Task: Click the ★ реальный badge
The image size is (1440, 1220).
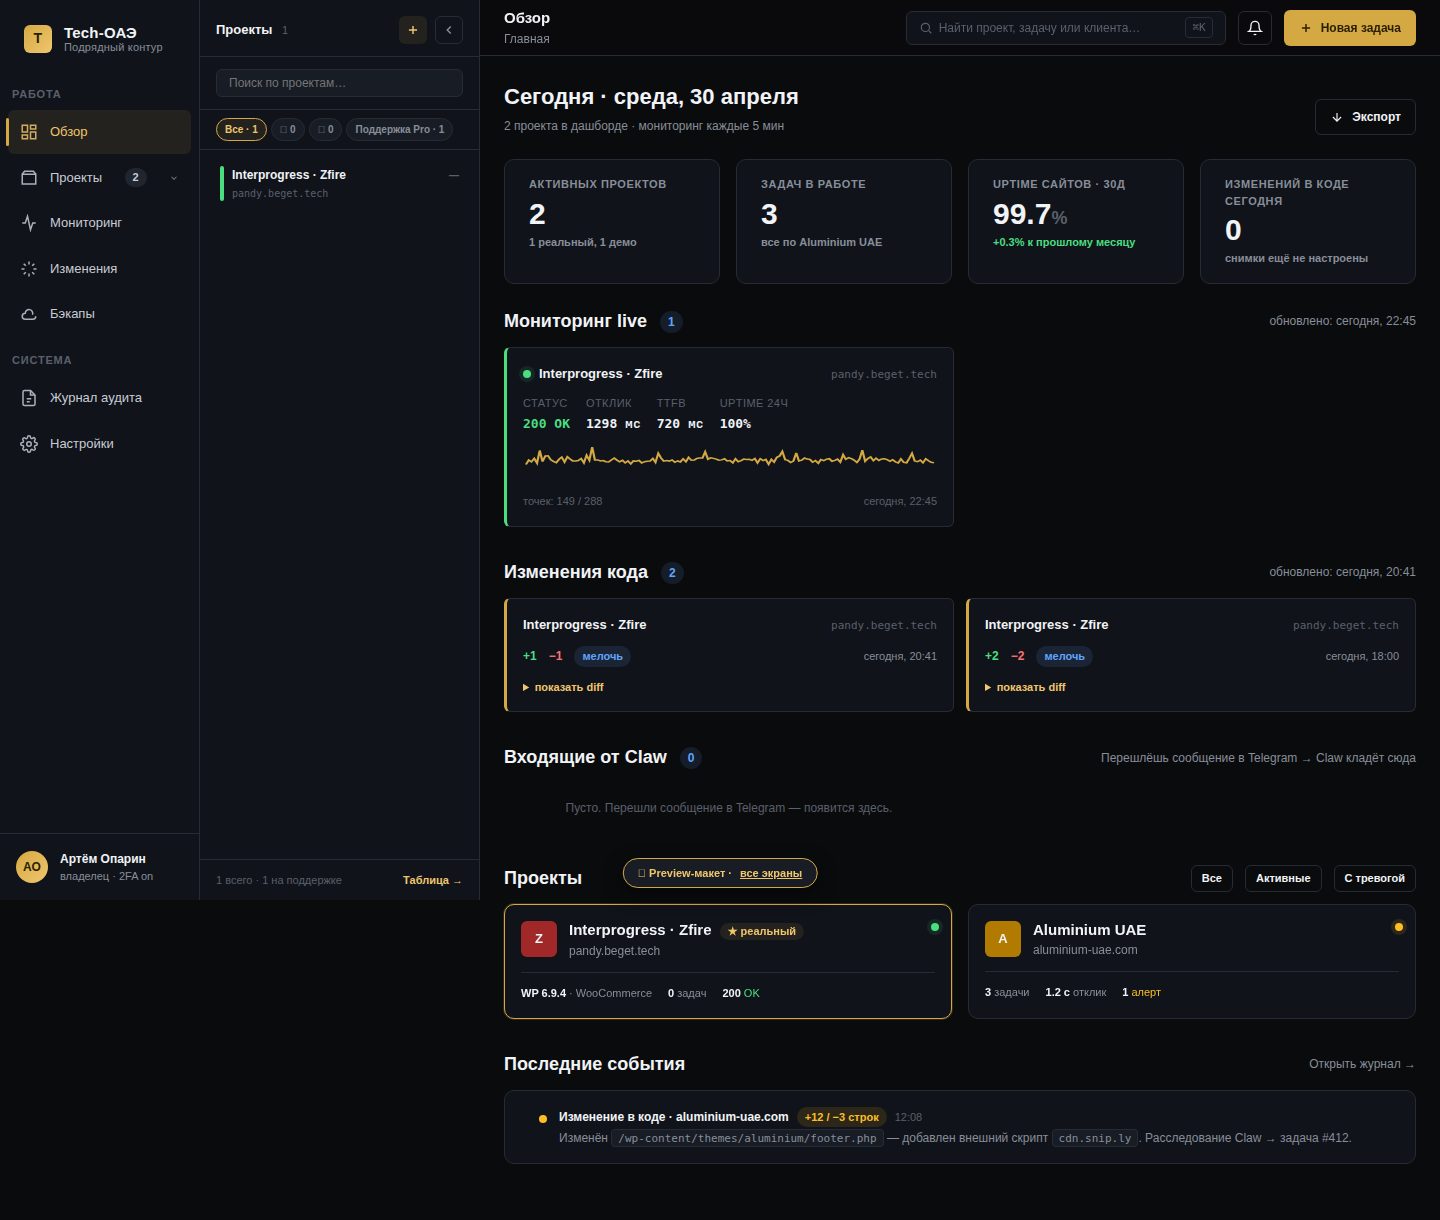Action: (x=762, y=931)
